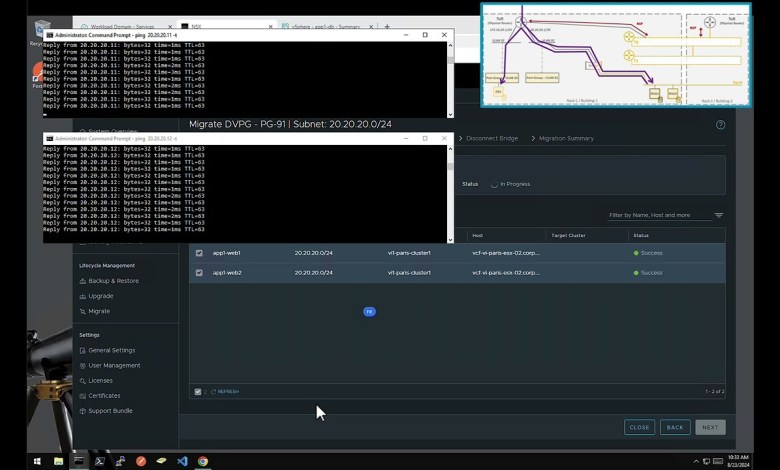Toggle the select-all checkbox in table footer

pos(198,392)
